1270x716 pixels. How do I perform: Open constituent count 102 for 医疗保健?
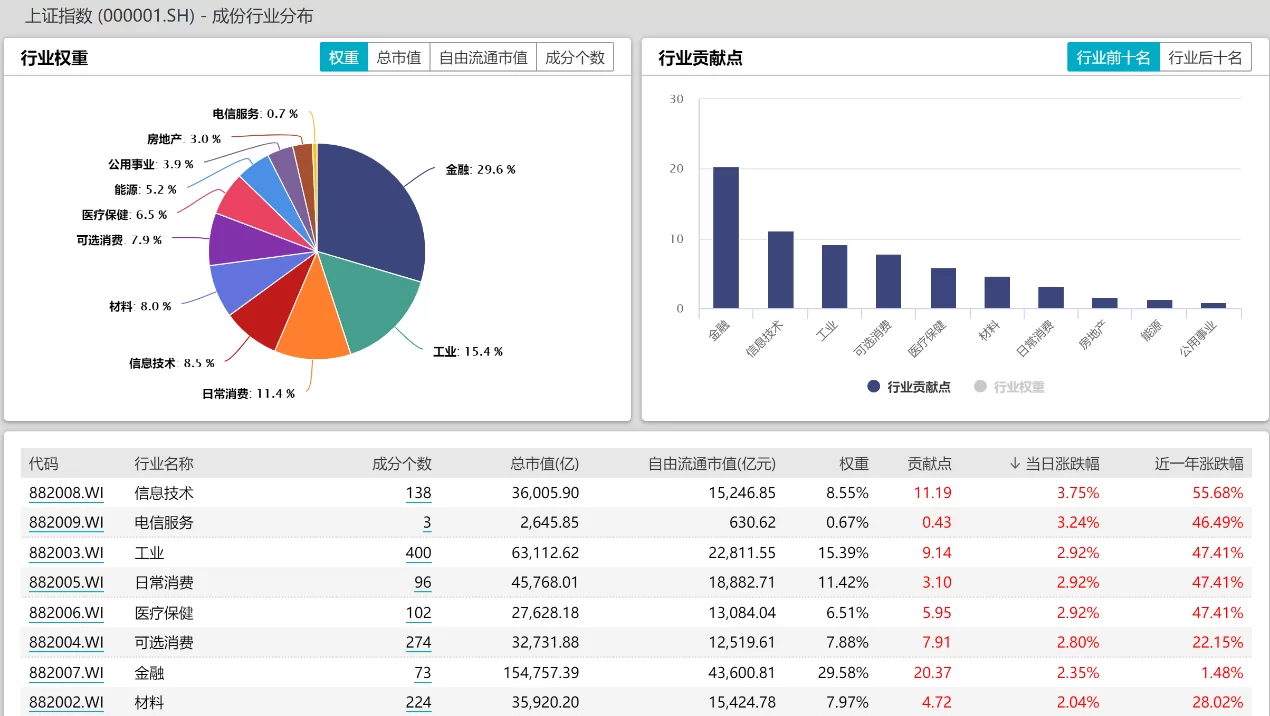tap(418, 613)
